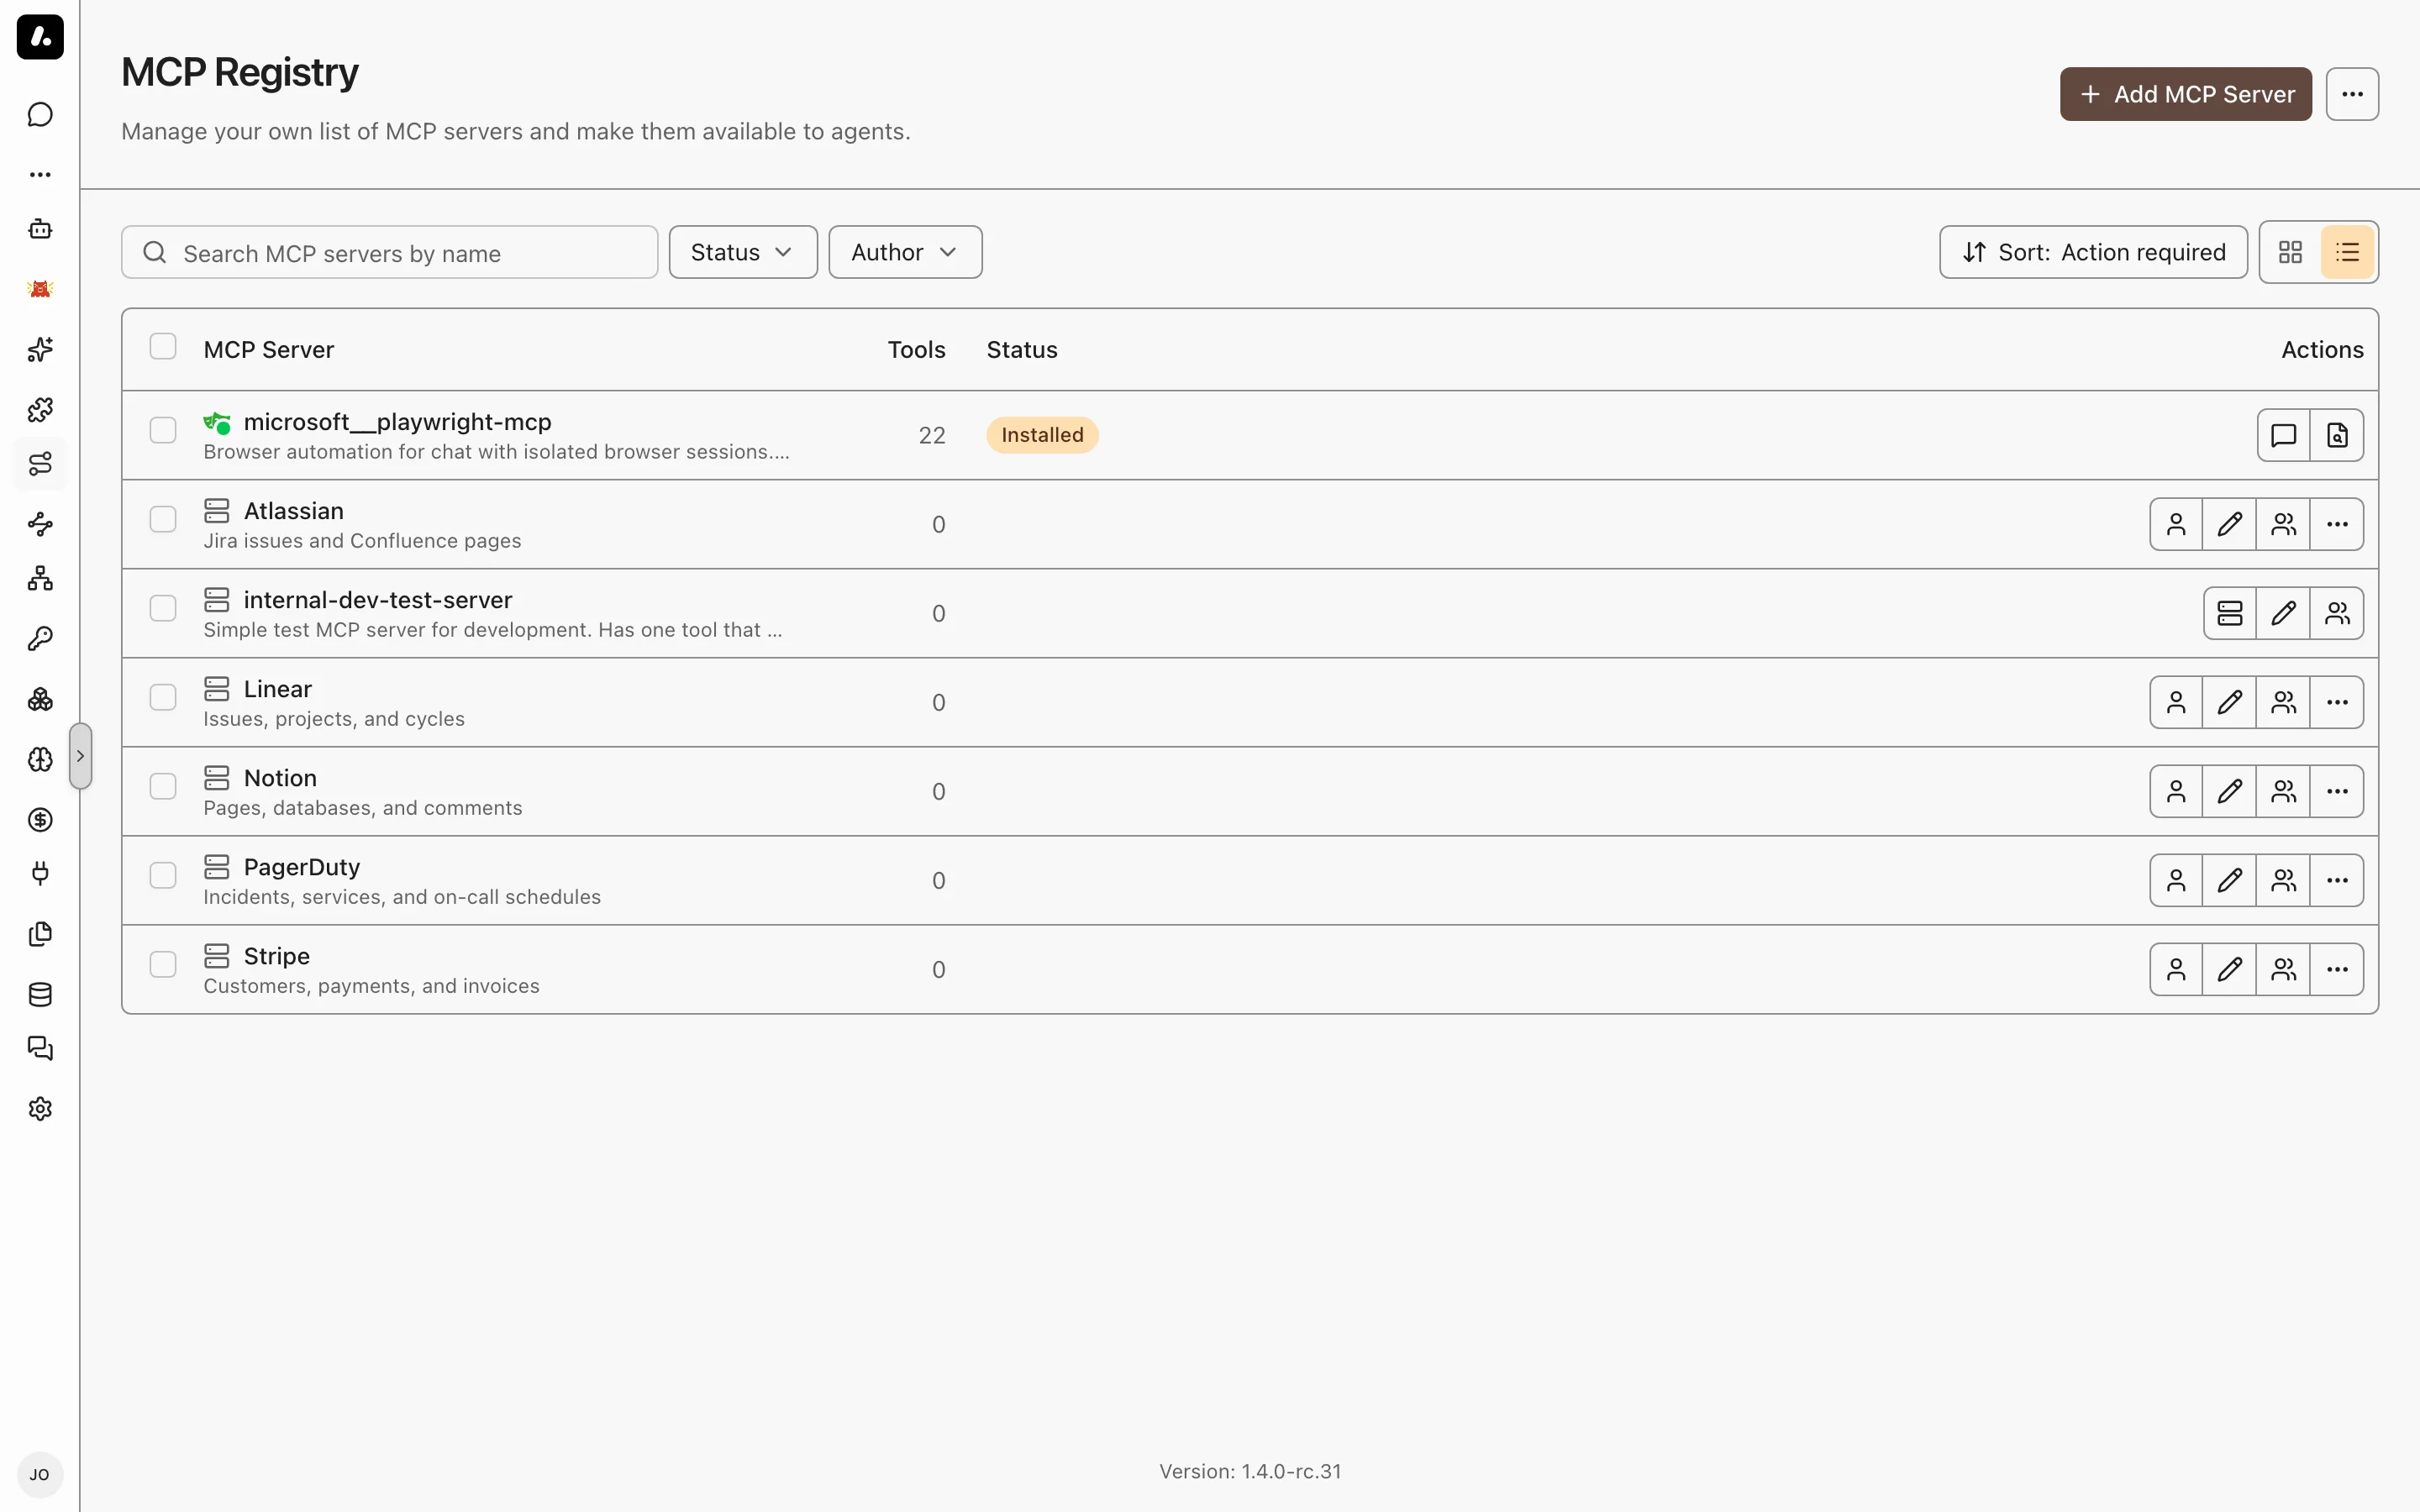Image resolution: width=2420 pixels, height=1512 pixels.
Task: Switch to grid view
Action: point(2290,252)
